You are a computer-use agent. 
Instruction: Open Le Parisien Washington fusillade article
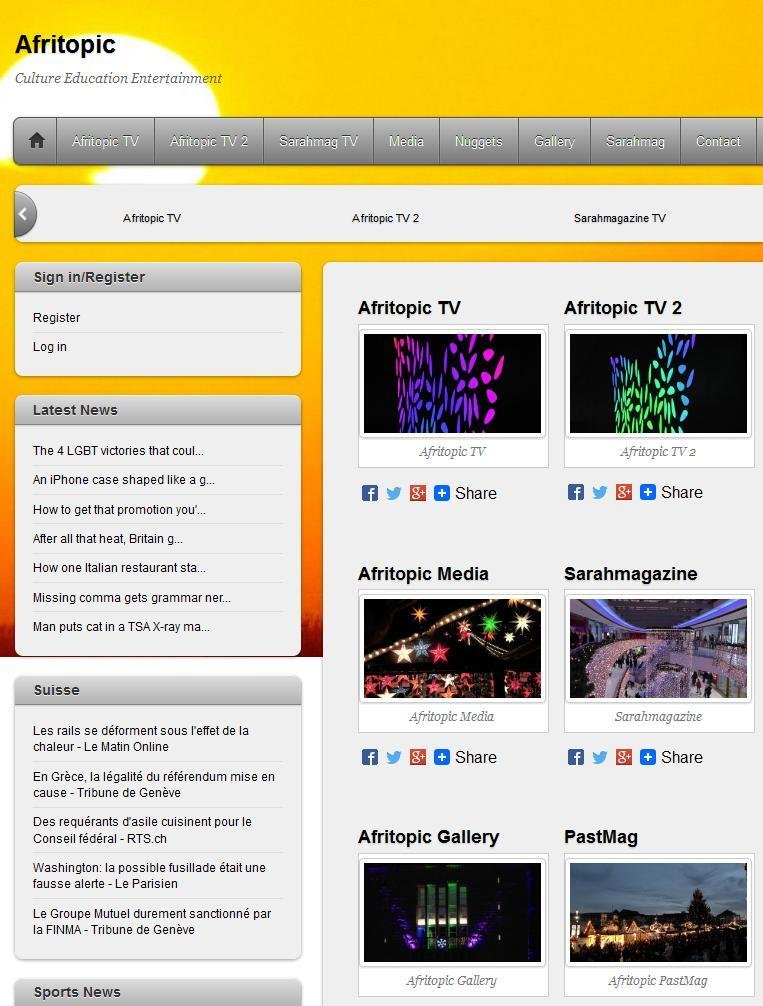click(150, 875)
